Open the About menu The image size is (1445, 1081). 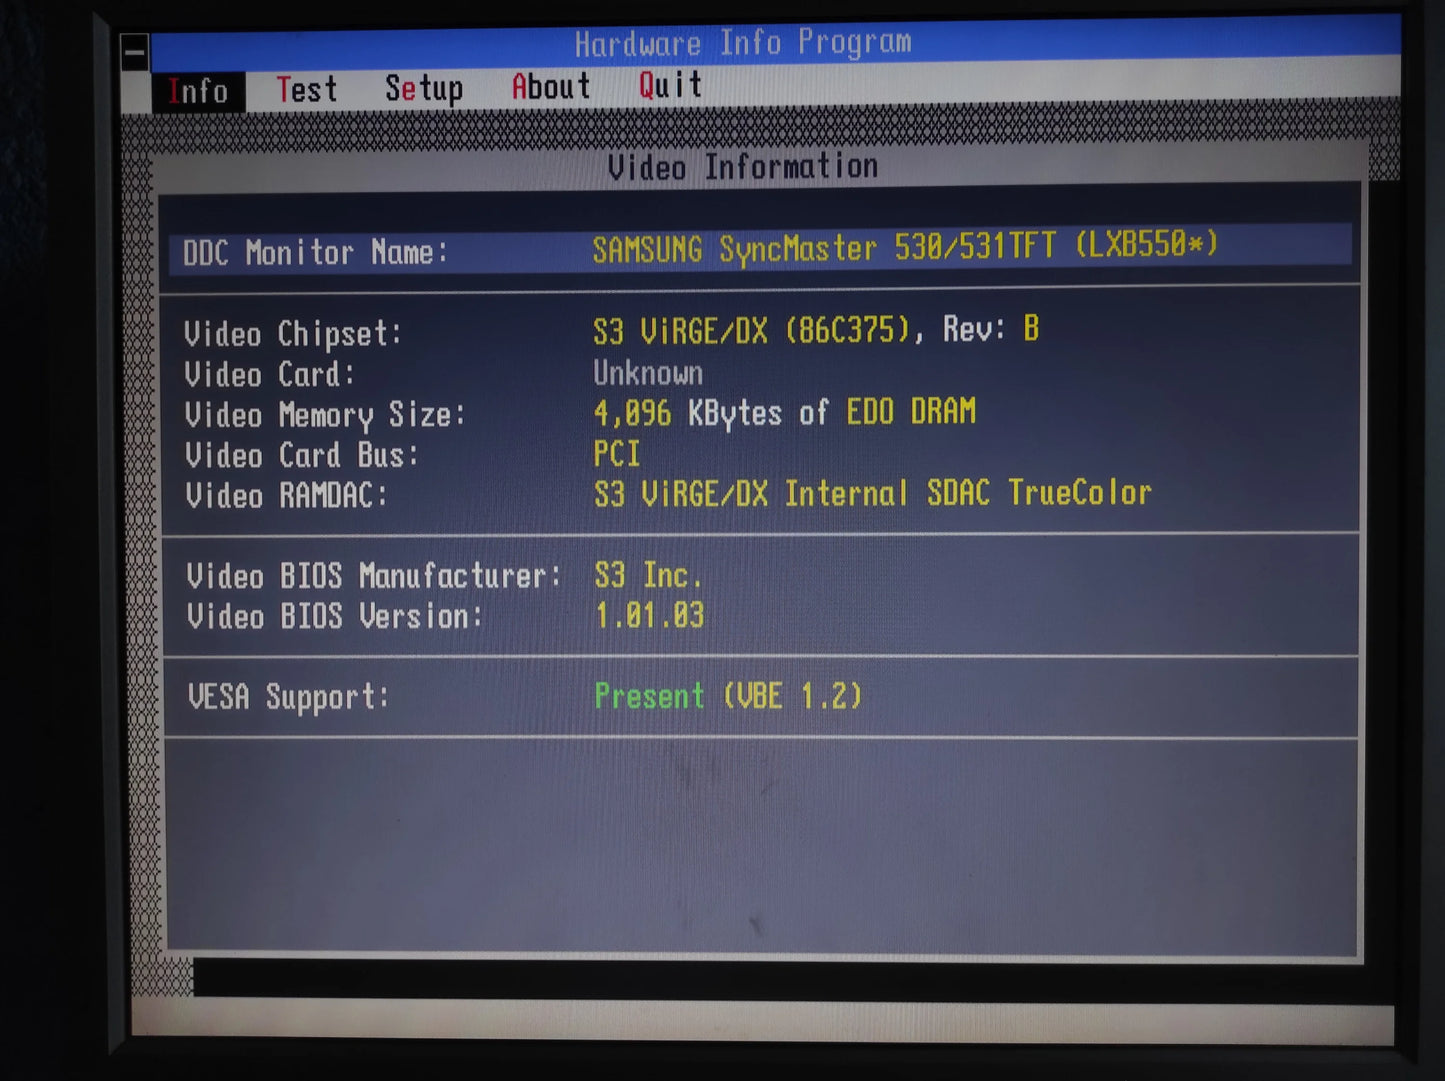pyautogui.click(x=551, y=87)
